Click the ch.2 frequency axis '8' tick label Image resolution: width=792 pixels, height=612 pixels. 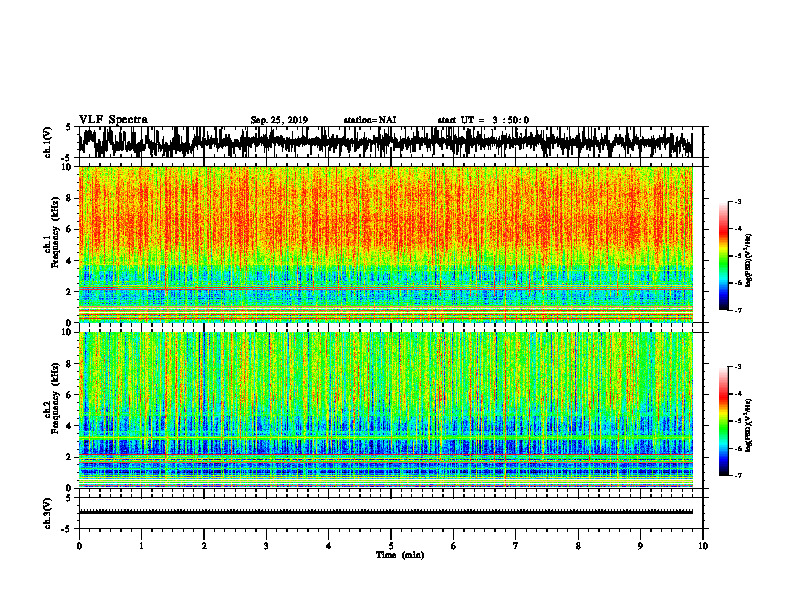click(69, 364)
